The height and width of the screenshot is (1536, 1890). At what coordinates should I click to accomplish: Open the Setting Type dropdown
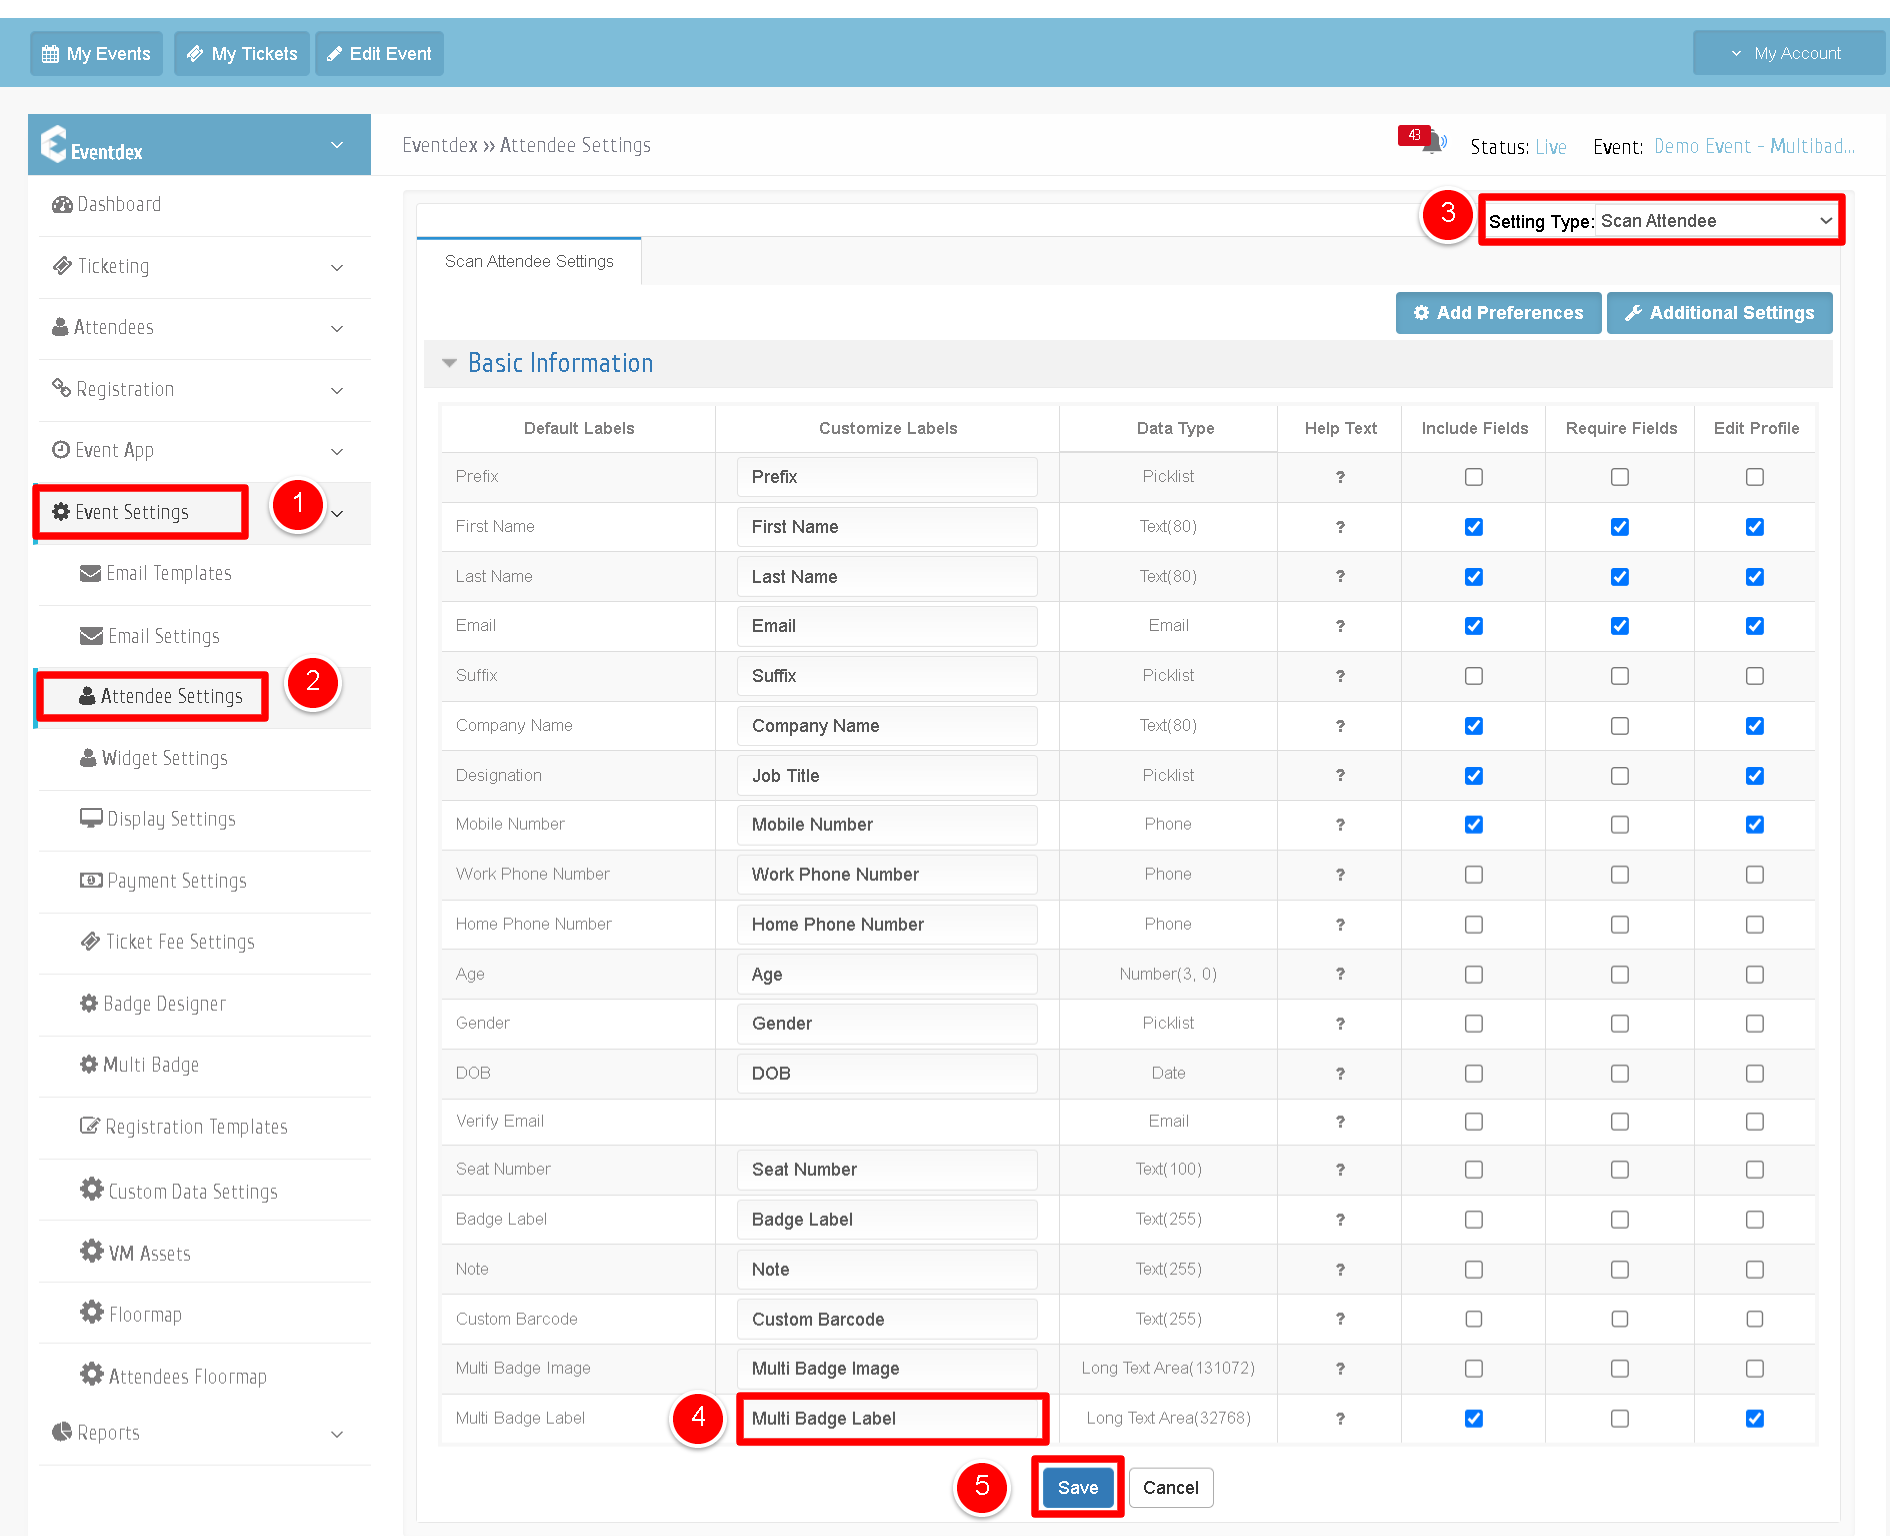pos(1717,221)
